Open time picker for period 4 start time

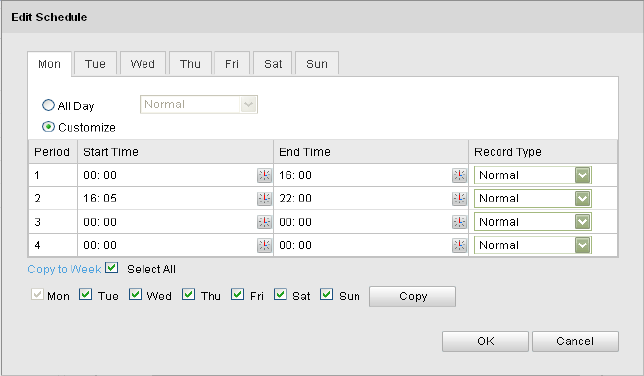(264, 245)
